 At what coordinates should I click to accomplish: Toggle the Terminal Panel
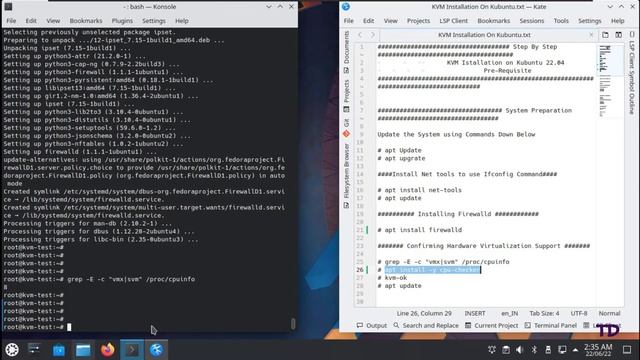point(551,326)
